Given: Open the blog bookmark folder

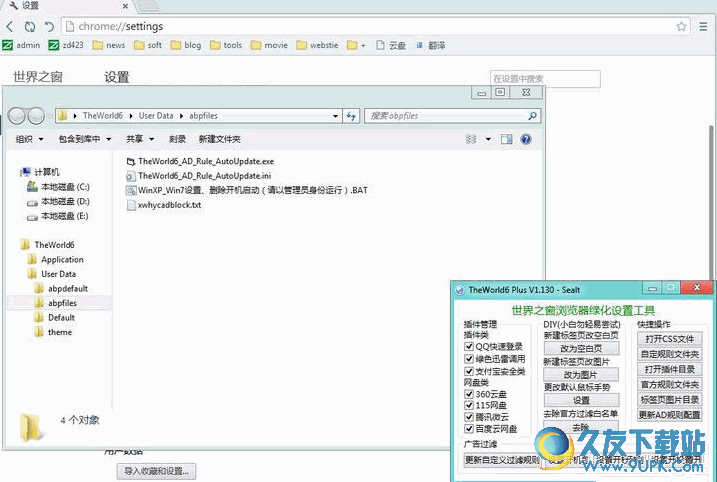Looking at the screenshot, I should [x=186, y=45].
